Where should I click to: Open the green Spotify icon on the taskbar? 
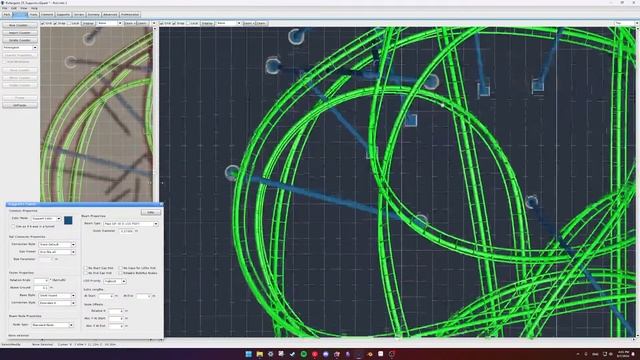tap(304, 354)
